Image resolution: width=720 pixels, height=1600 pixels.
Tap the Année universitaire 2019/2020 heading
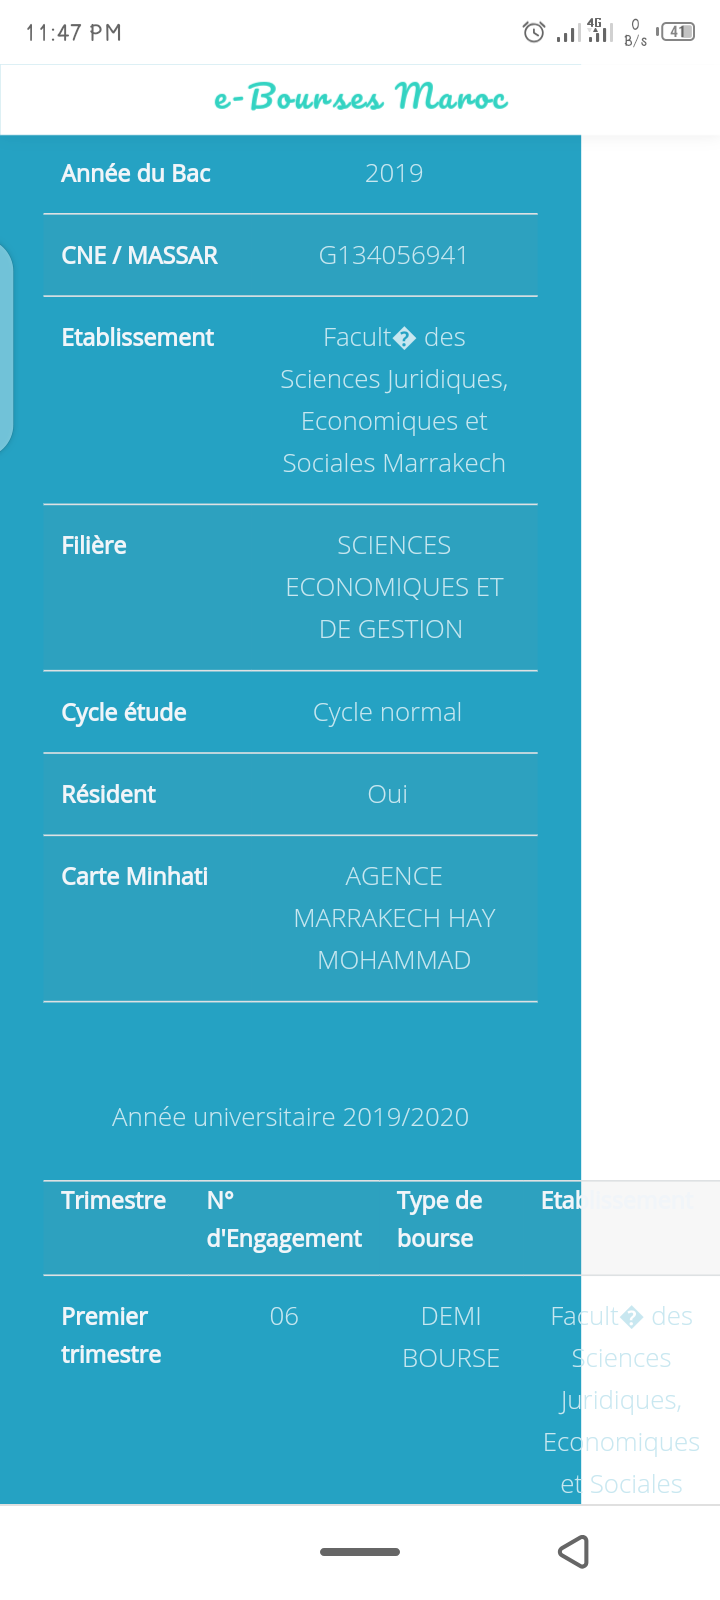pyautogui.click(x=290, y=1117)
